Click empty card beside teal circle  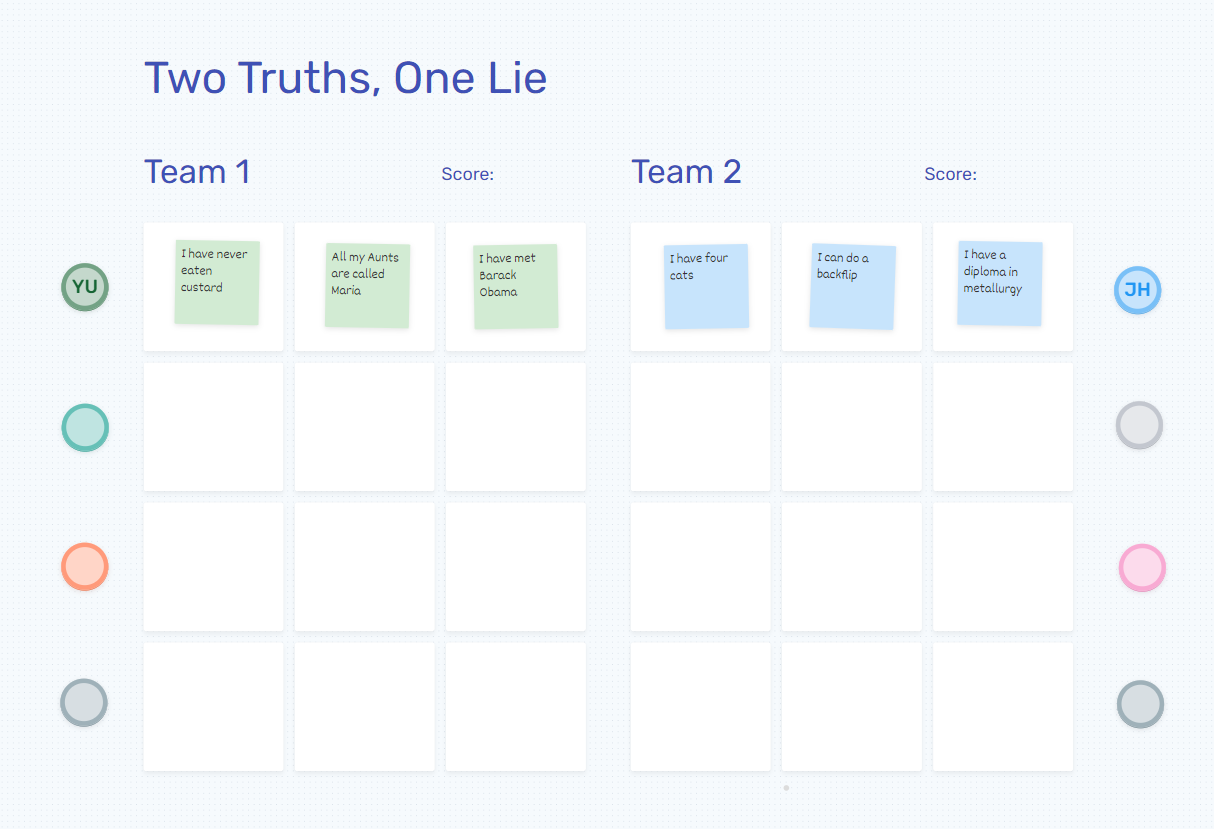(x=213, y=427)
